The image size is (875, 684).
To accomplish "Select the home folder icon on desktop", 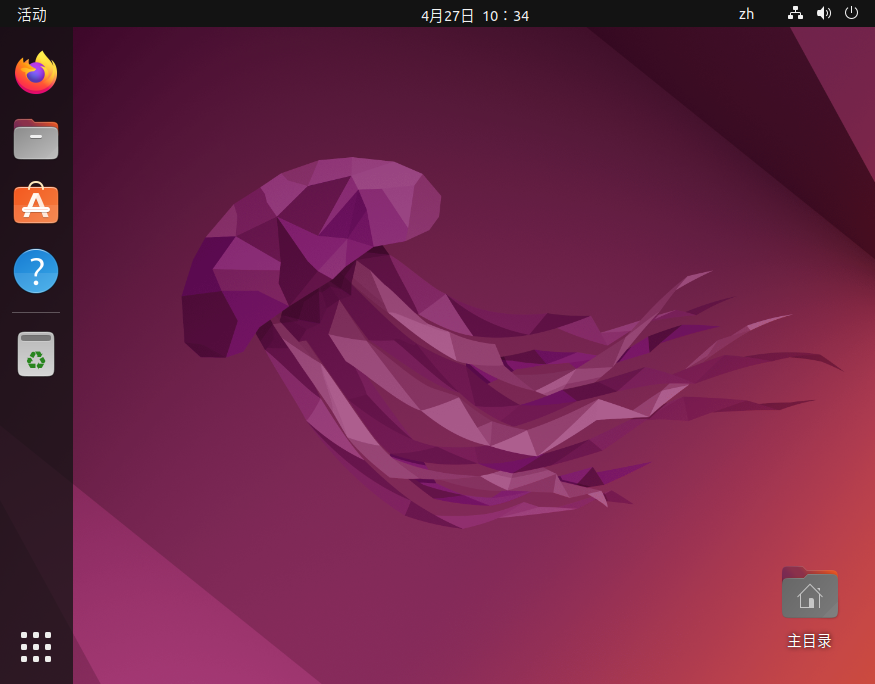I will click(809, 593).
